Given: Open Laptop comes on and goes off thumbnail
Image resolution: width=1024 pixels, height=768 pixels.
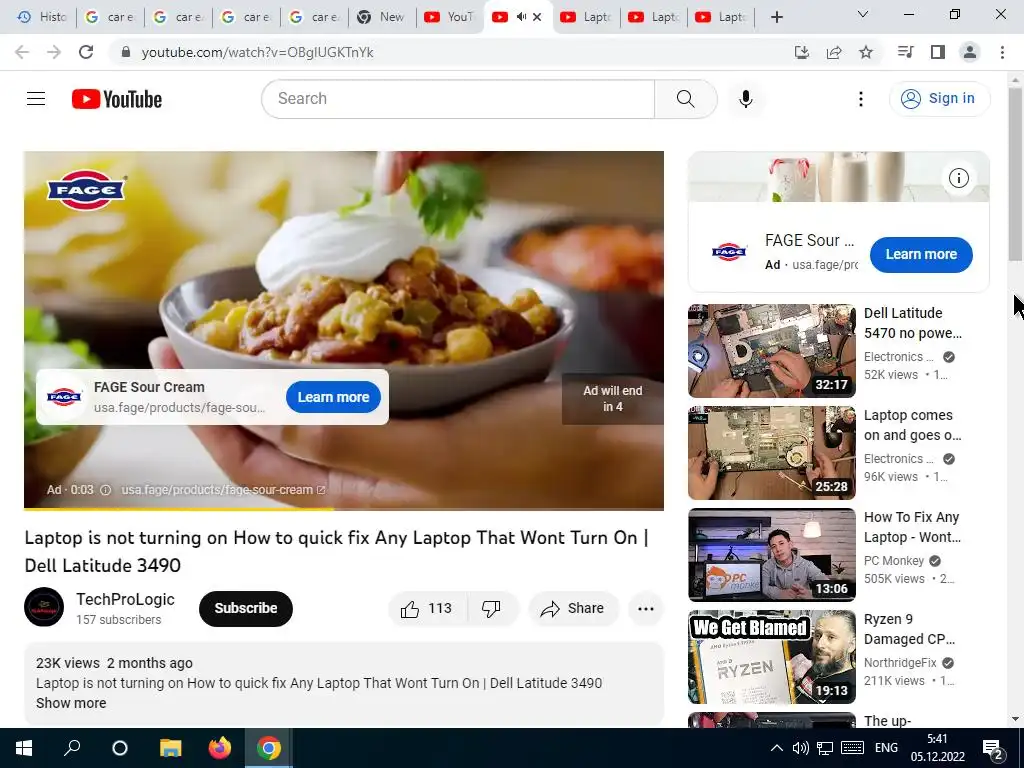Looking at the screenshot, I should tap(771, 453).
